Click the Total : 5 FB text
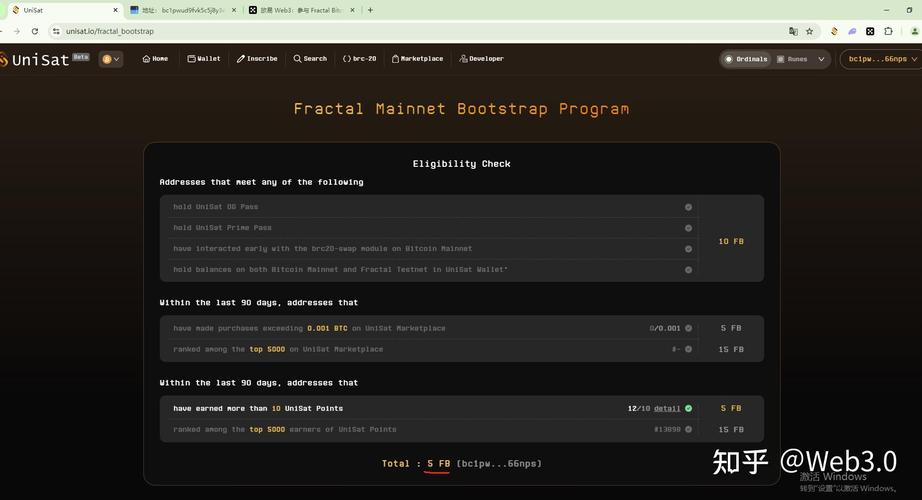This screenshot has height=500, width=922. click(416, 464)
